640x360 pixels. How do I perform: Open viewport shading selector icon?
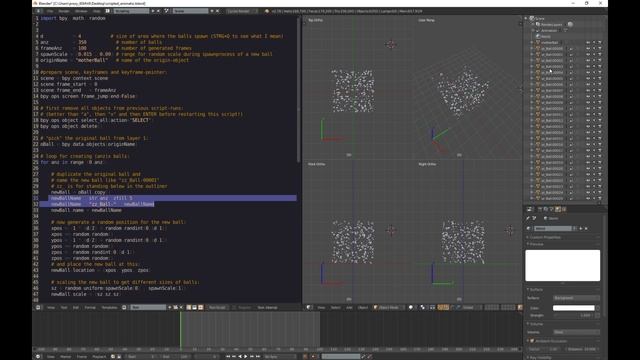pos(411,307)
